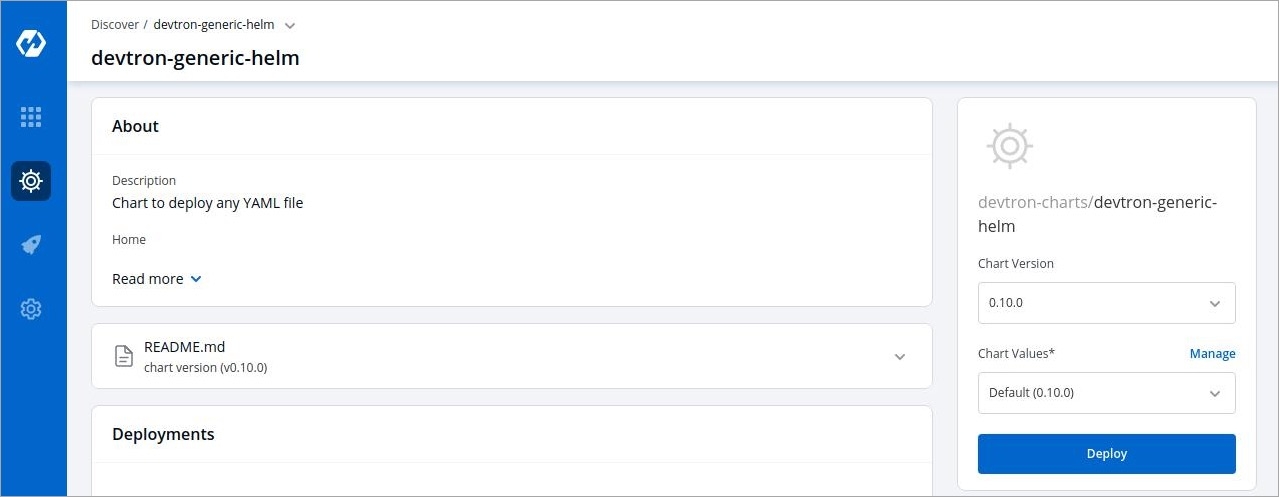Expand the README.md section chevron

point(899,356)
